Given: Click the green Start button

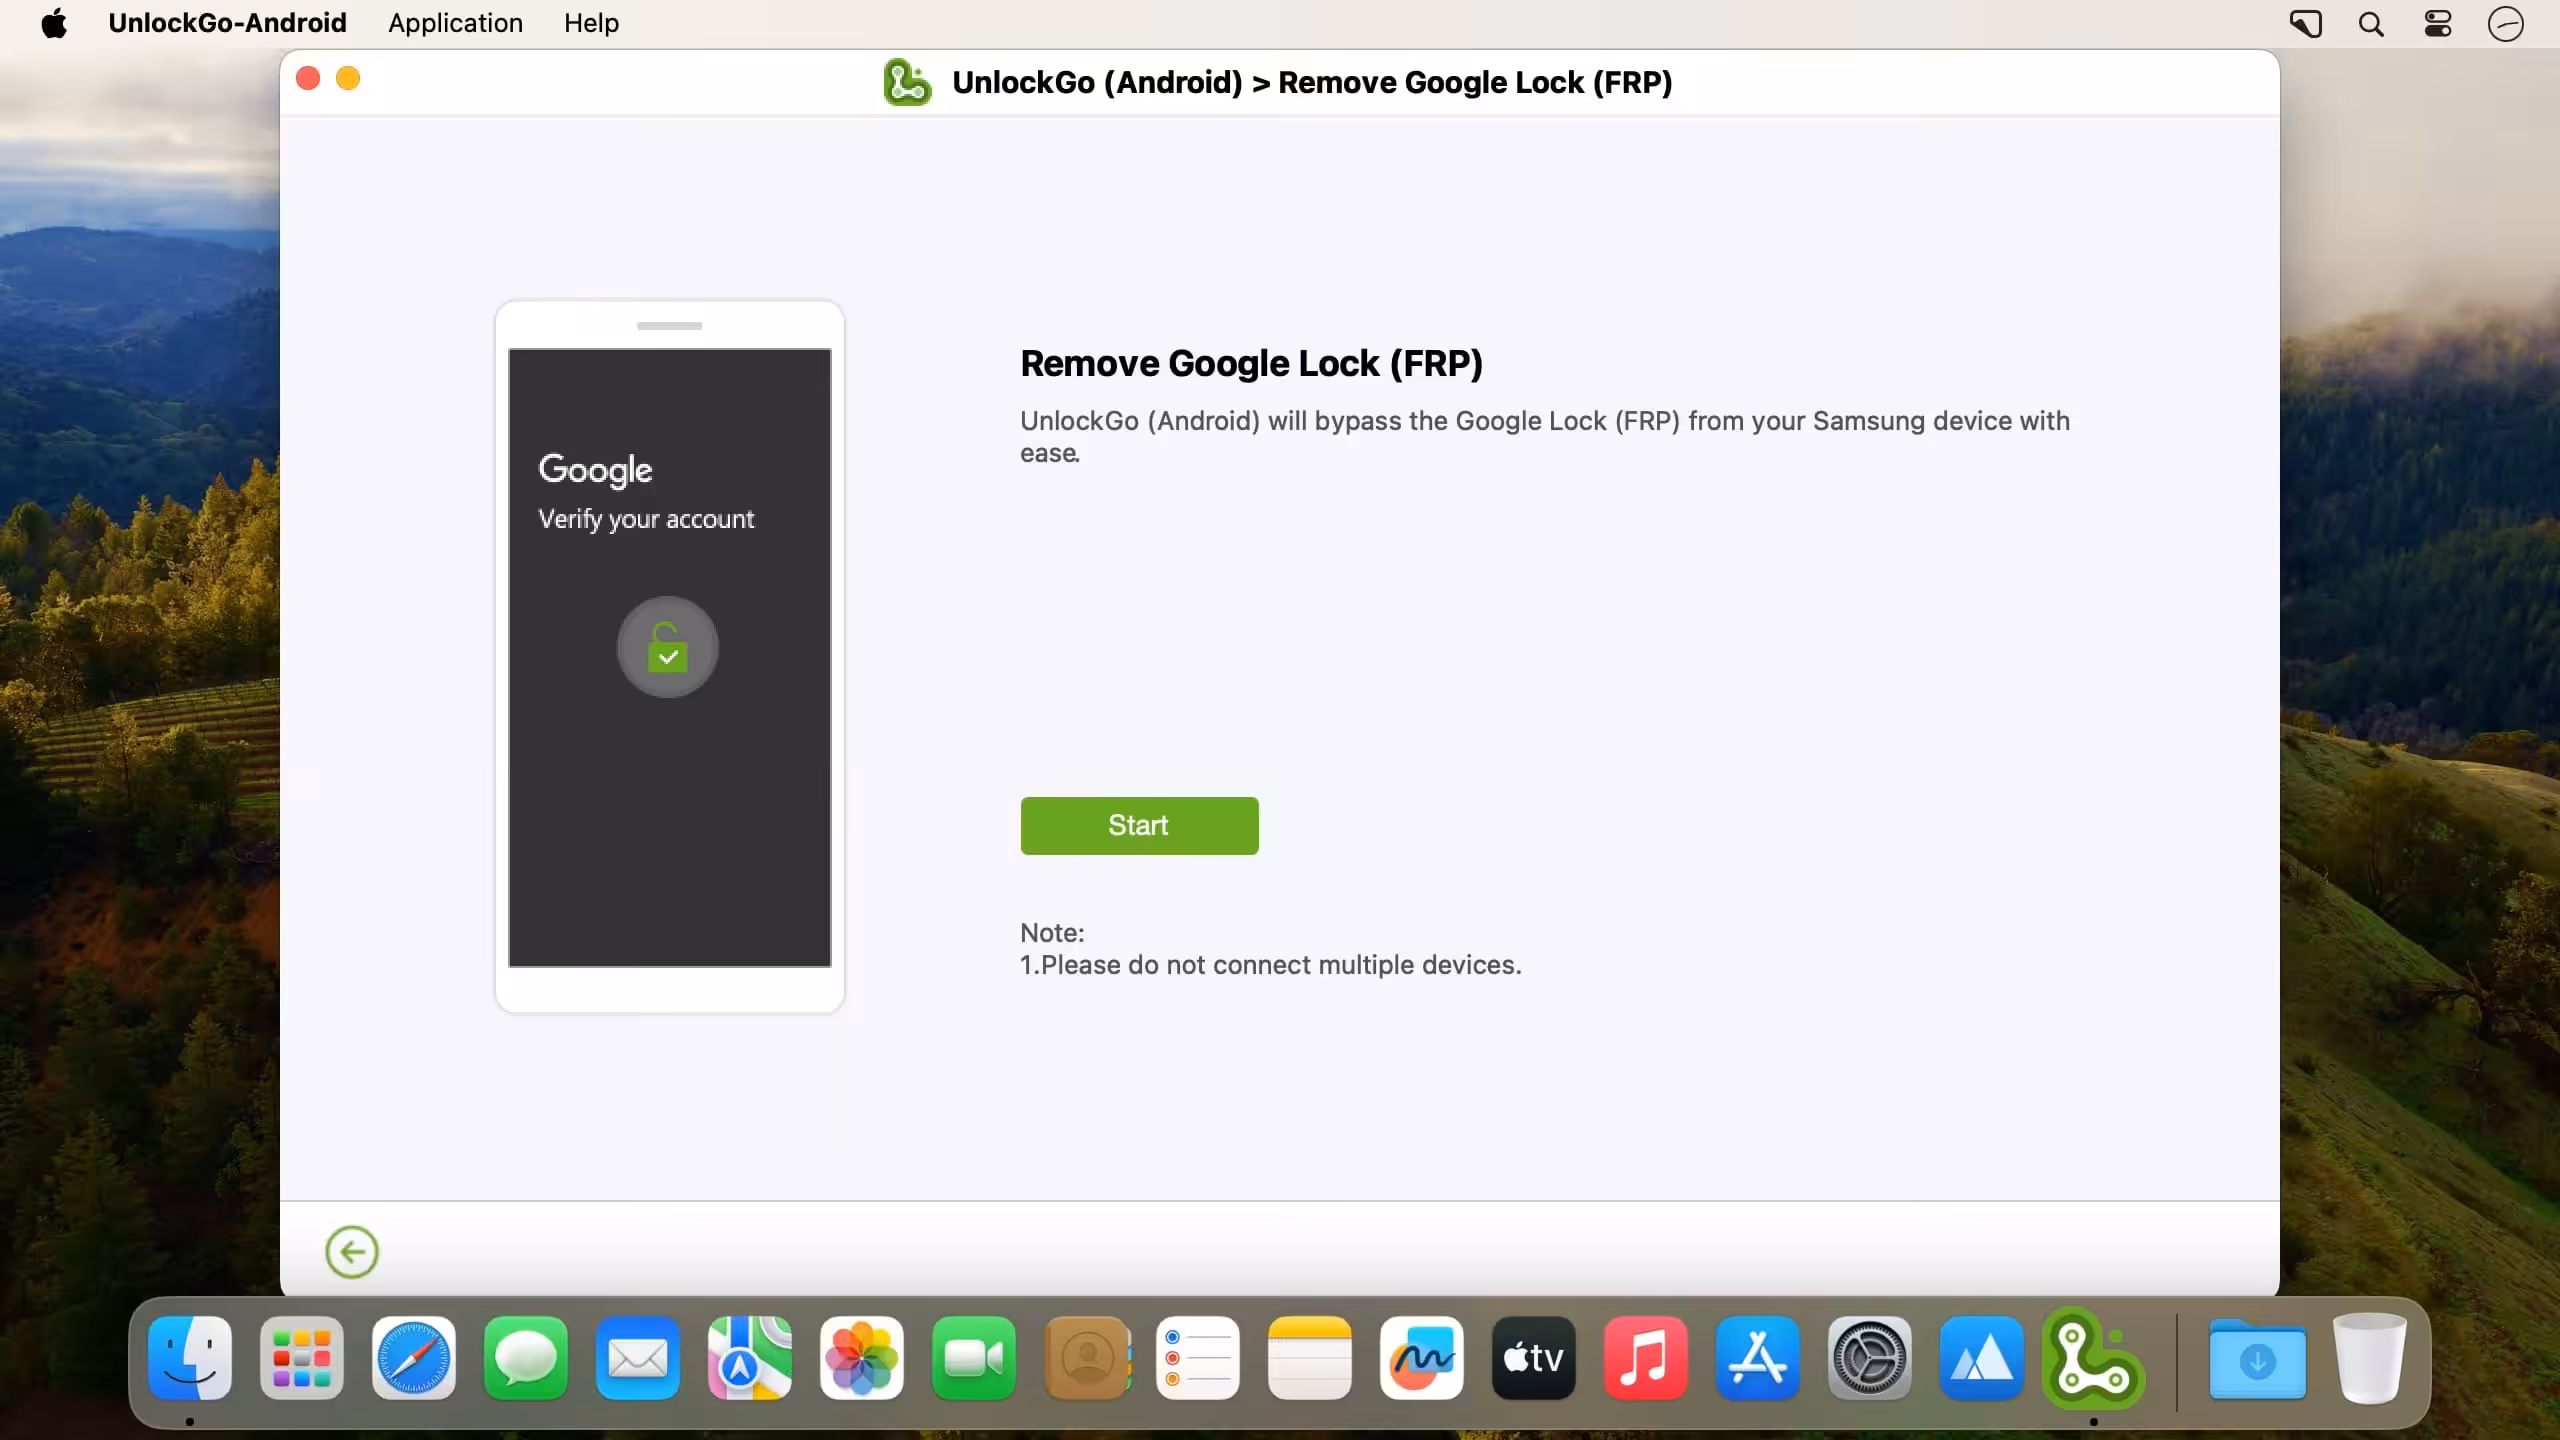Looking at the screenshot, I should [1139, 825].
